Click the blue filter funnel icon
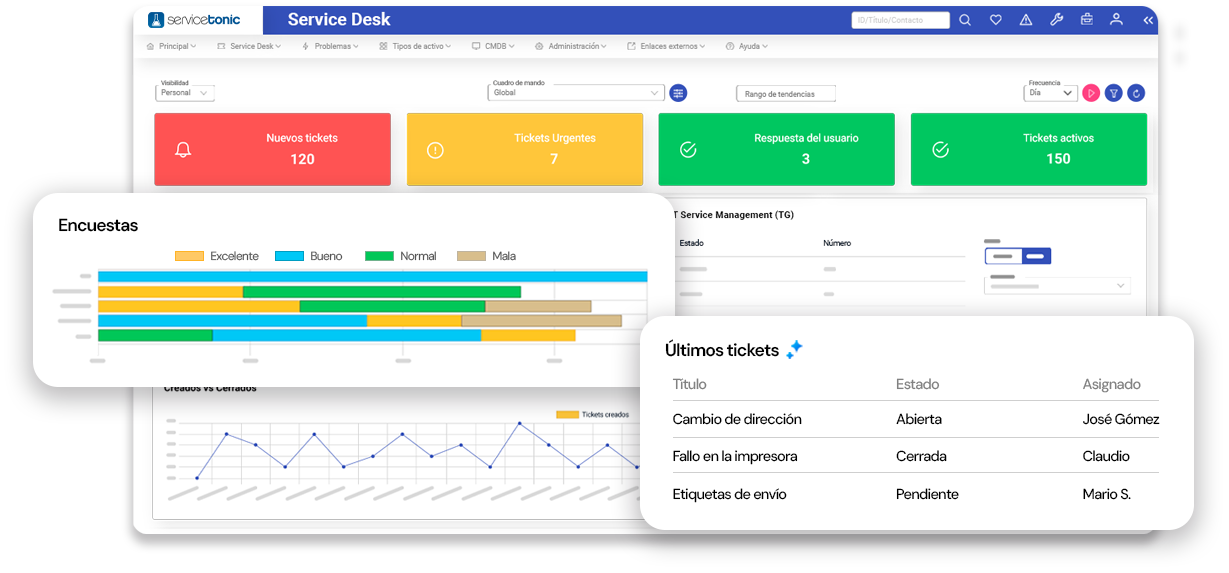The image size is (1229, 573). point(1113,93)
